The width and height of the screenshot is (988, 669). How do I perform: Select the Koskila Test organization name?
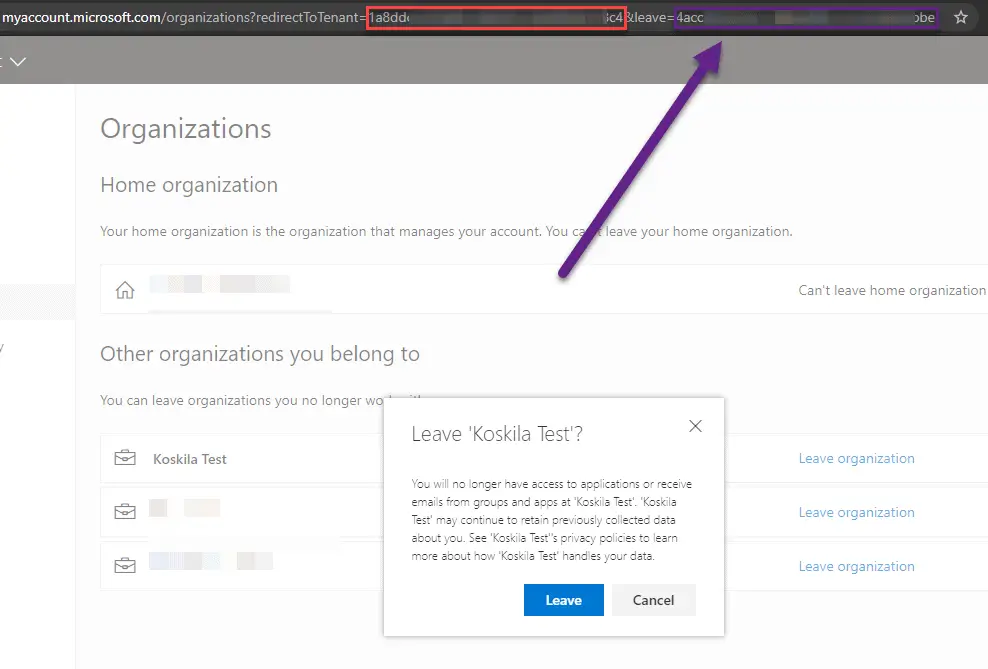(x=190, y=459)
